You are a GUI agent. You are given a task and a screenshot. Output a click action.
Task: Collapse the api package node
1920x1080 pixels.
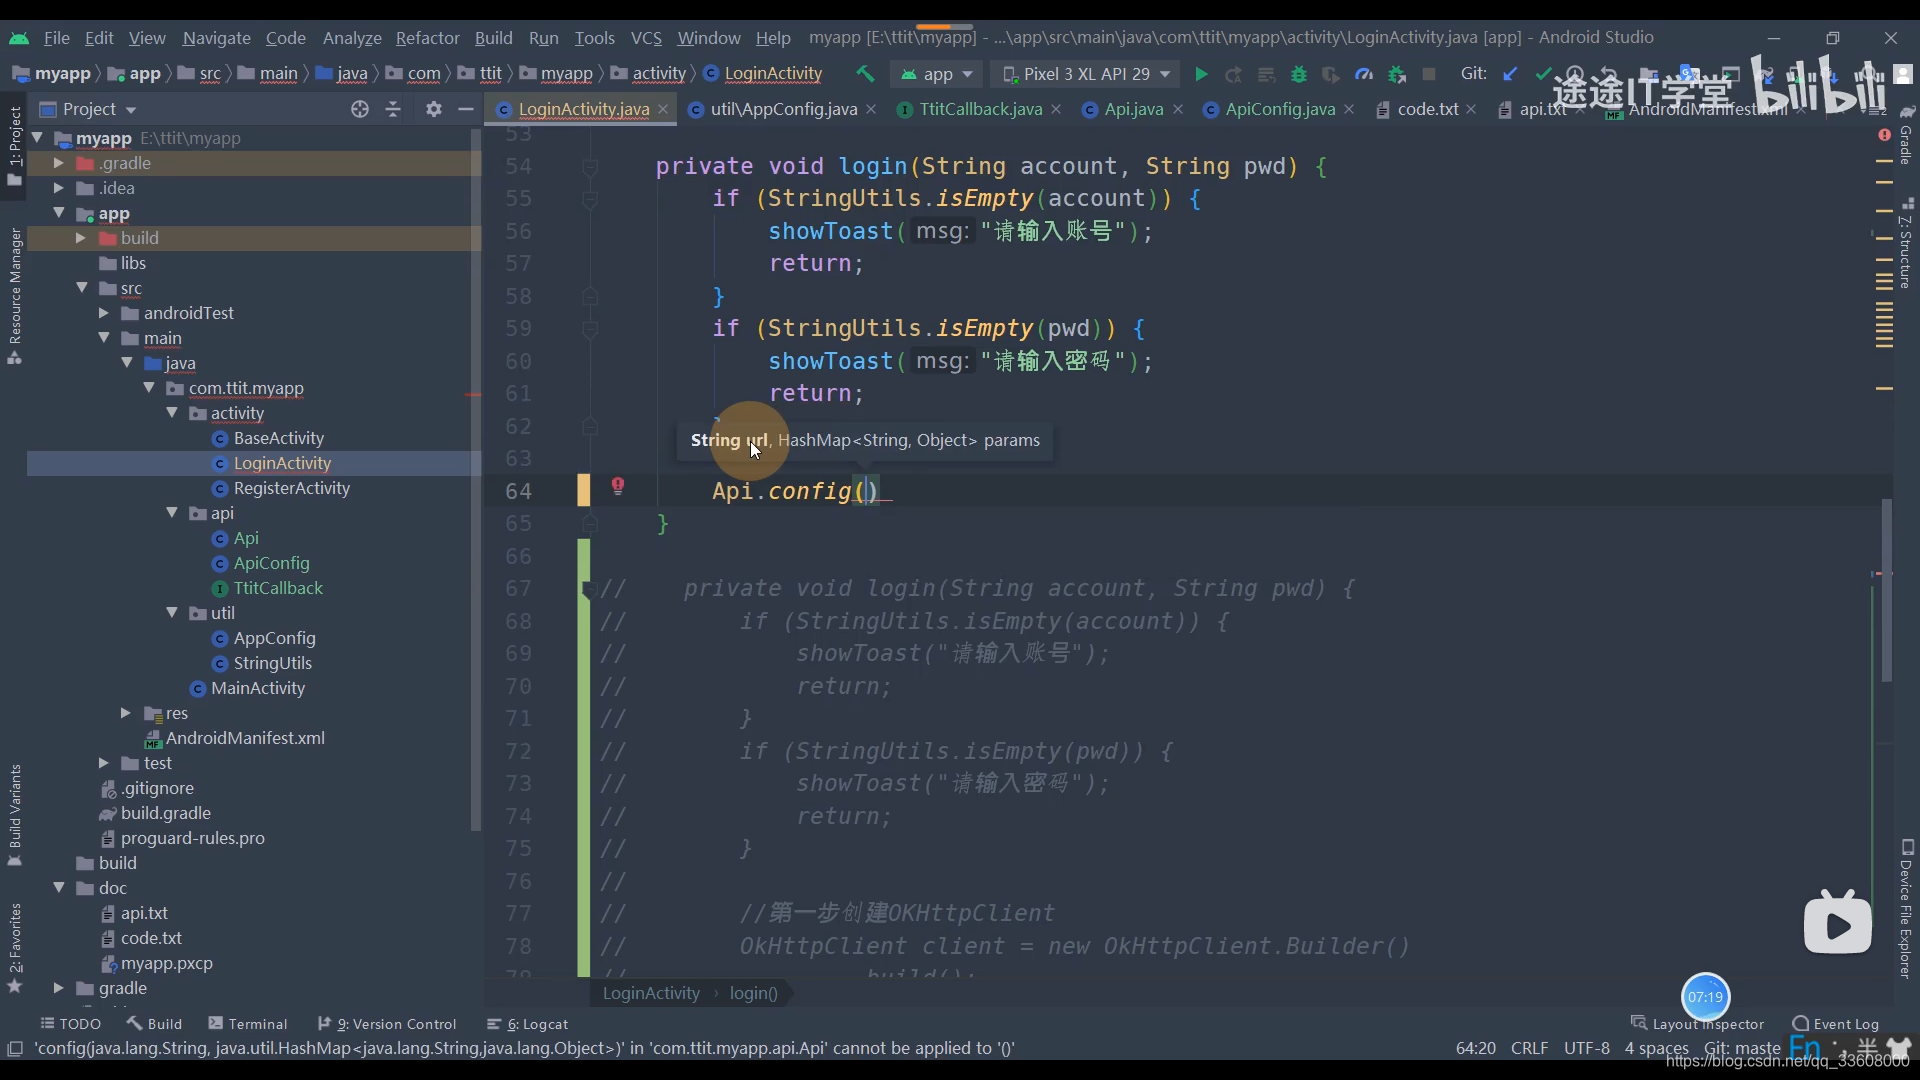tap(172, 513)
